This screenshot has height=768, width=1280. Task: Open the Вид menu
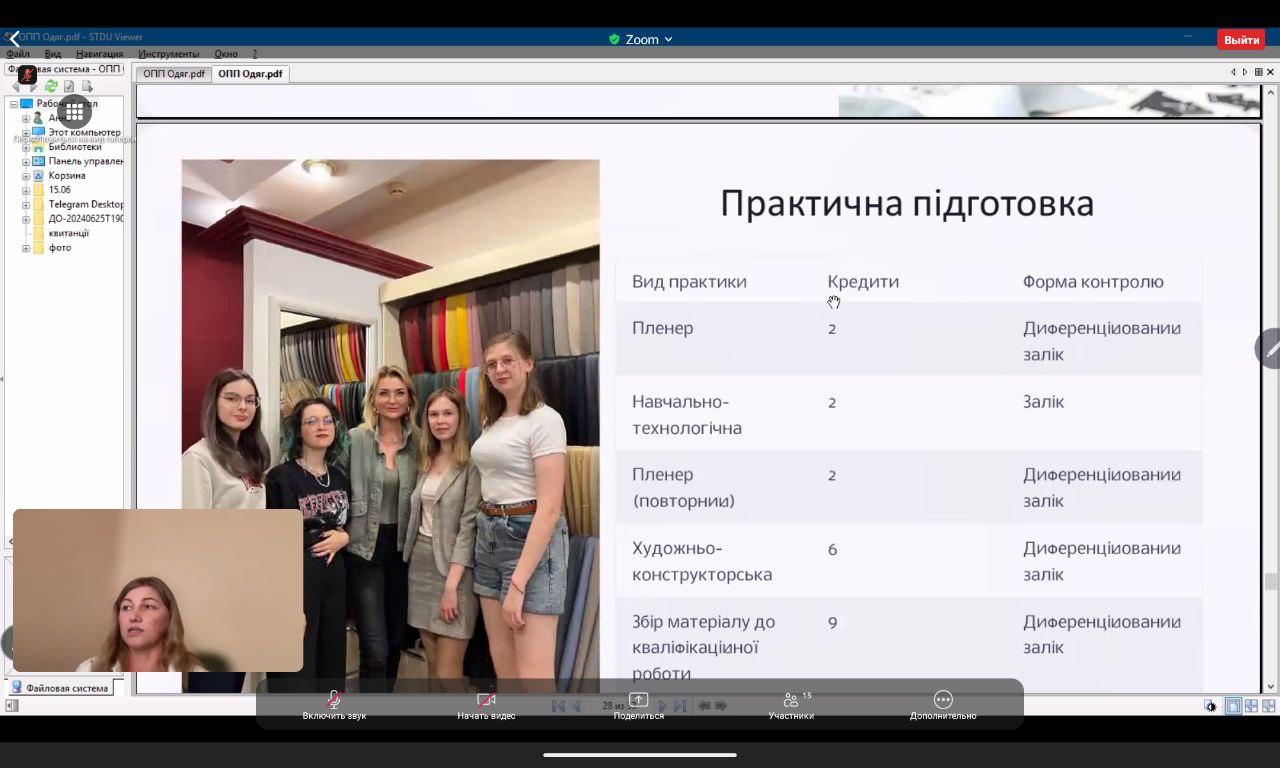coord(53,54)
